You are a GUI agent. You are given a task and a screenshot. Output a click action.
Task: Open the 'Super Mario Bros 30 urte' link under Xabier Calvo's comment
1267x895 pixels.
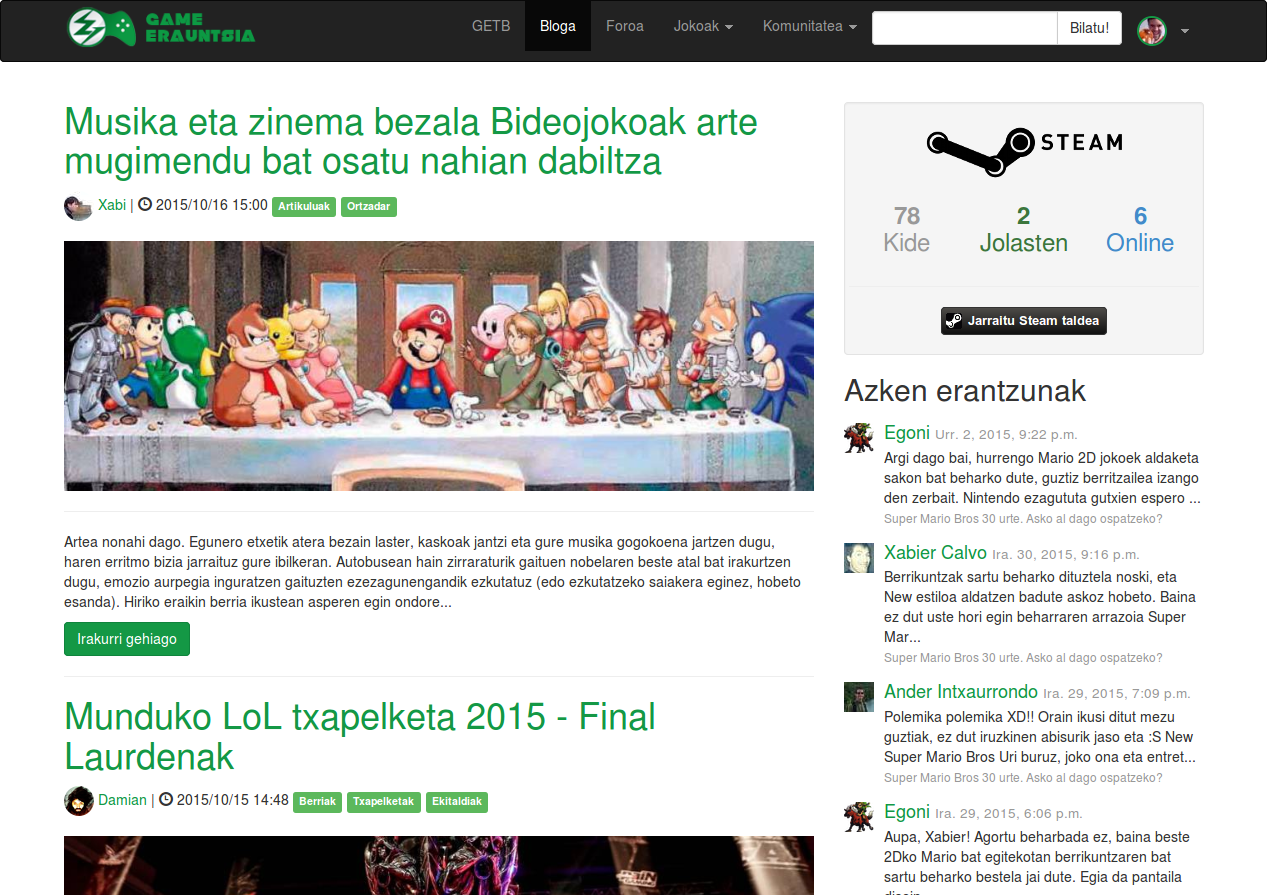coord(1023,658)
